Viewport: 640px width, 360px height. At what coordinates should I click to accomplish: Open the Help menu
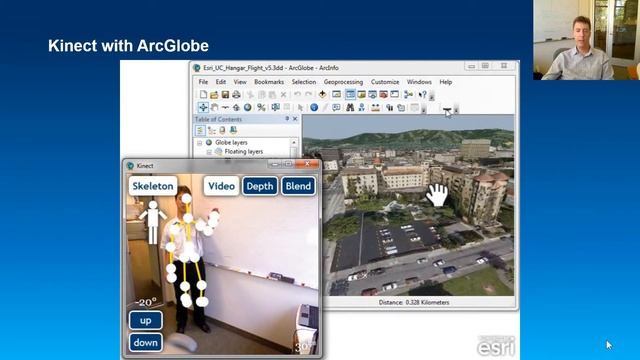point(446,82)
